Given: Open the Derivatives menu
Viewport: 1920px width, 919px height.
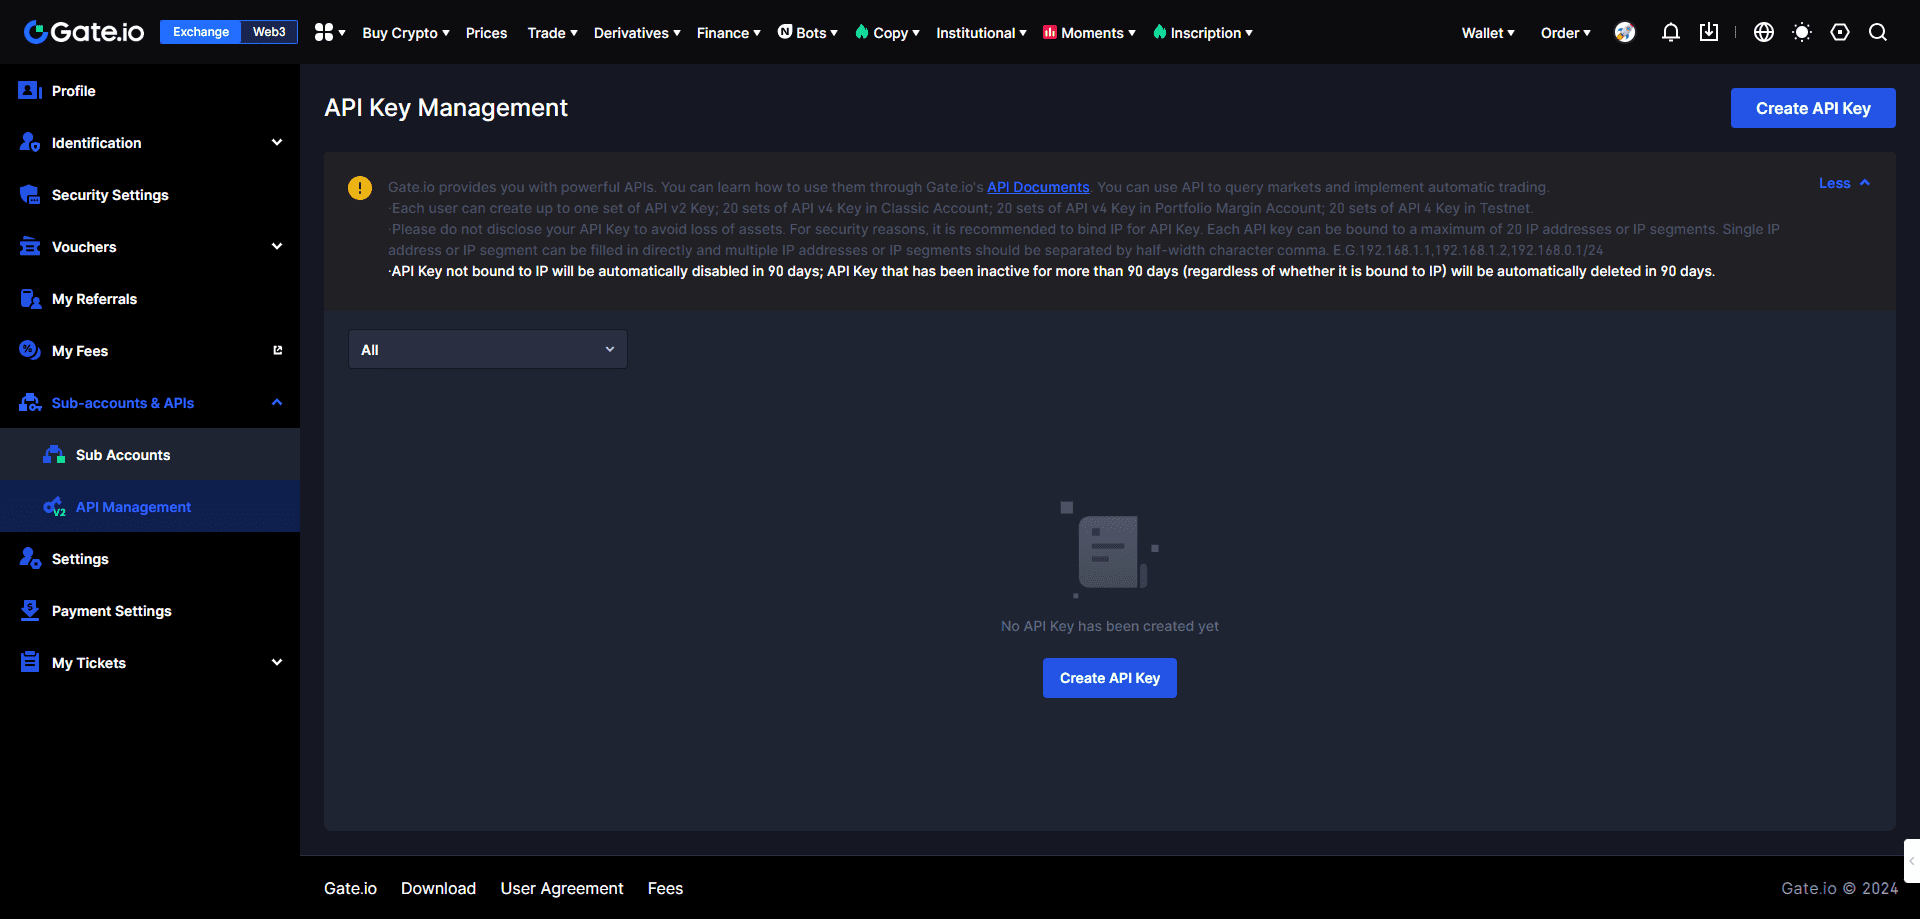Looking at the screenshot, I should pyautogui.click(x=636, y=33).
